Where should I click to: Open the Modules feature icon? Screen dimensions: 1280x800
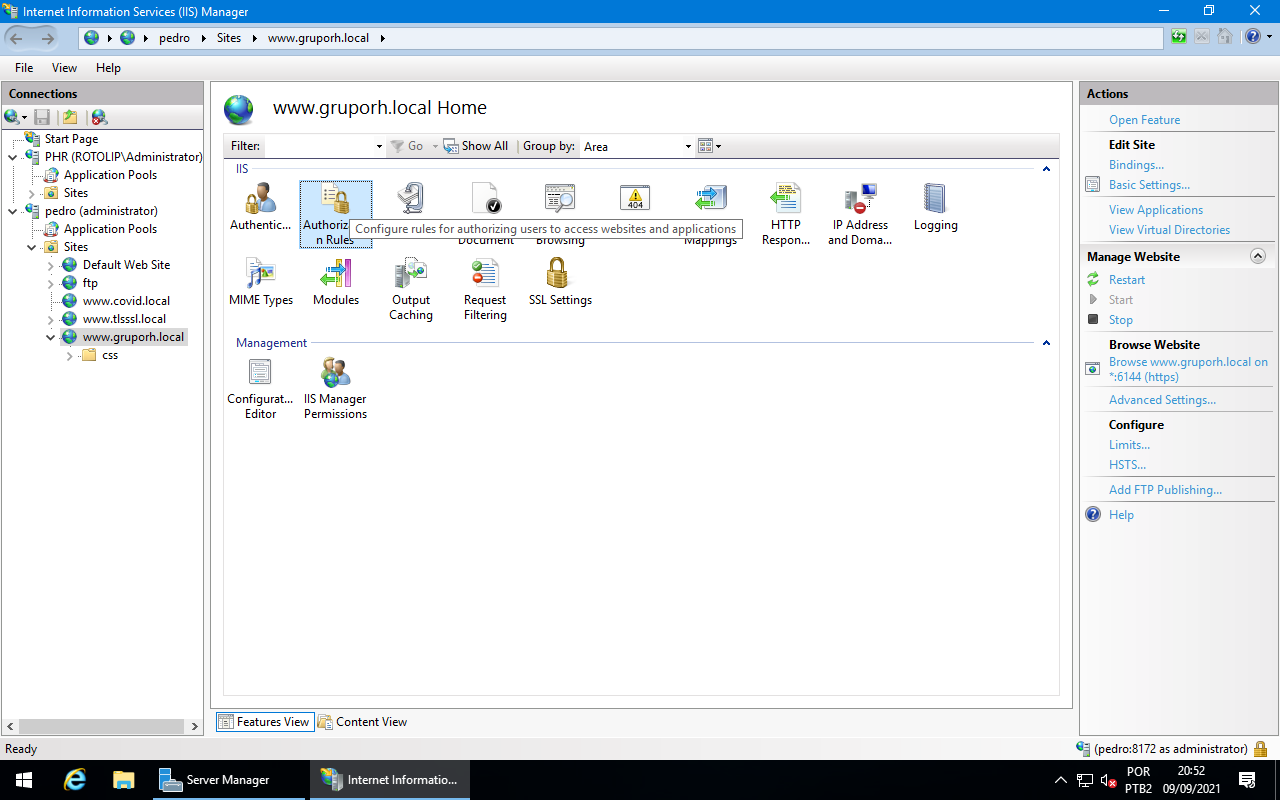pyautogui.click(x=335, y=274)
